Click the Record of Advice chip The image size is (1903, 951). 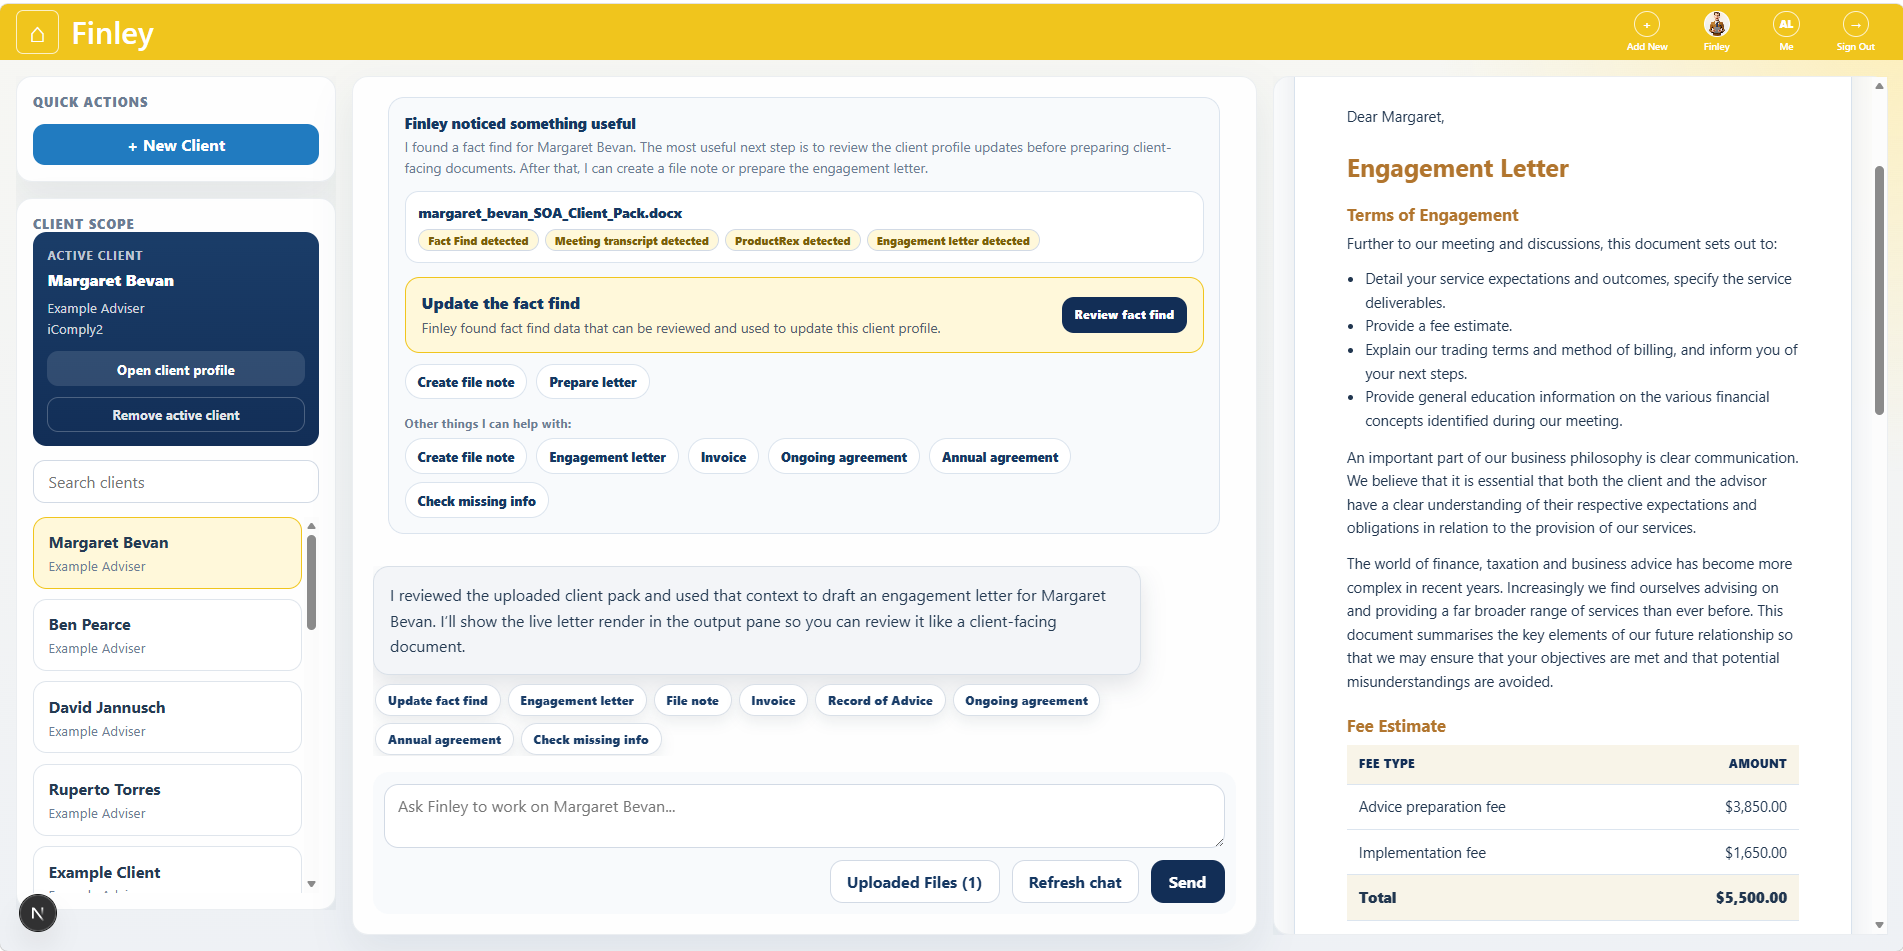(x=880, y=701)
